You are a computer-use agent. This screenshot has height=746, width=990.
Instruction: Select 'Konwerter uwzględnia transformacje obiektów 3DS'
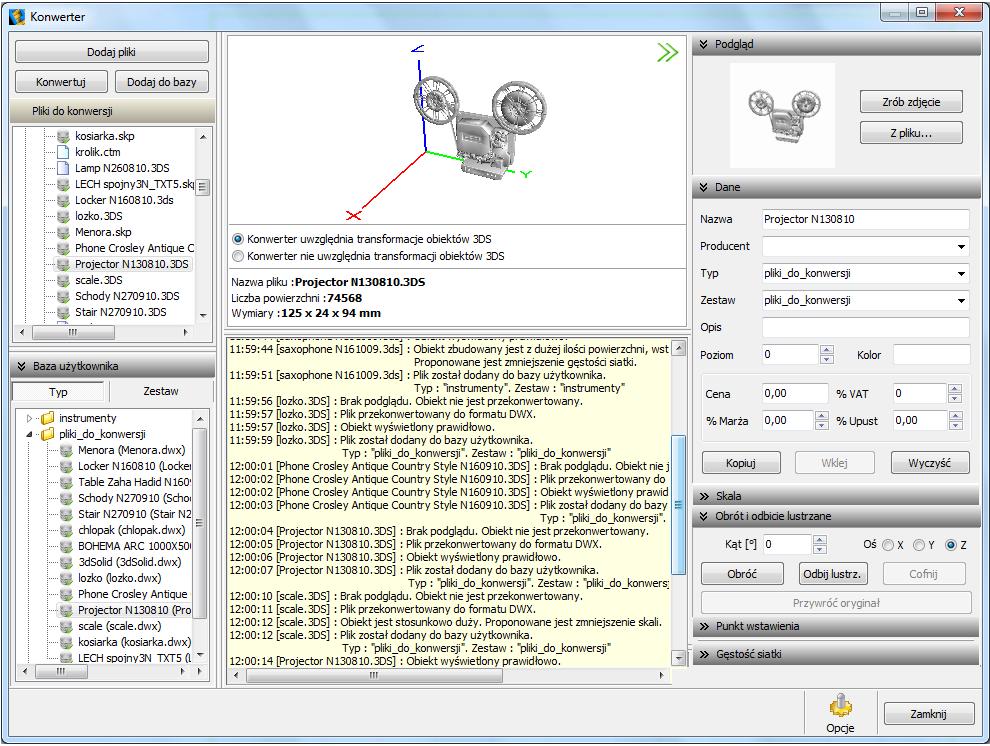(238, 239)
